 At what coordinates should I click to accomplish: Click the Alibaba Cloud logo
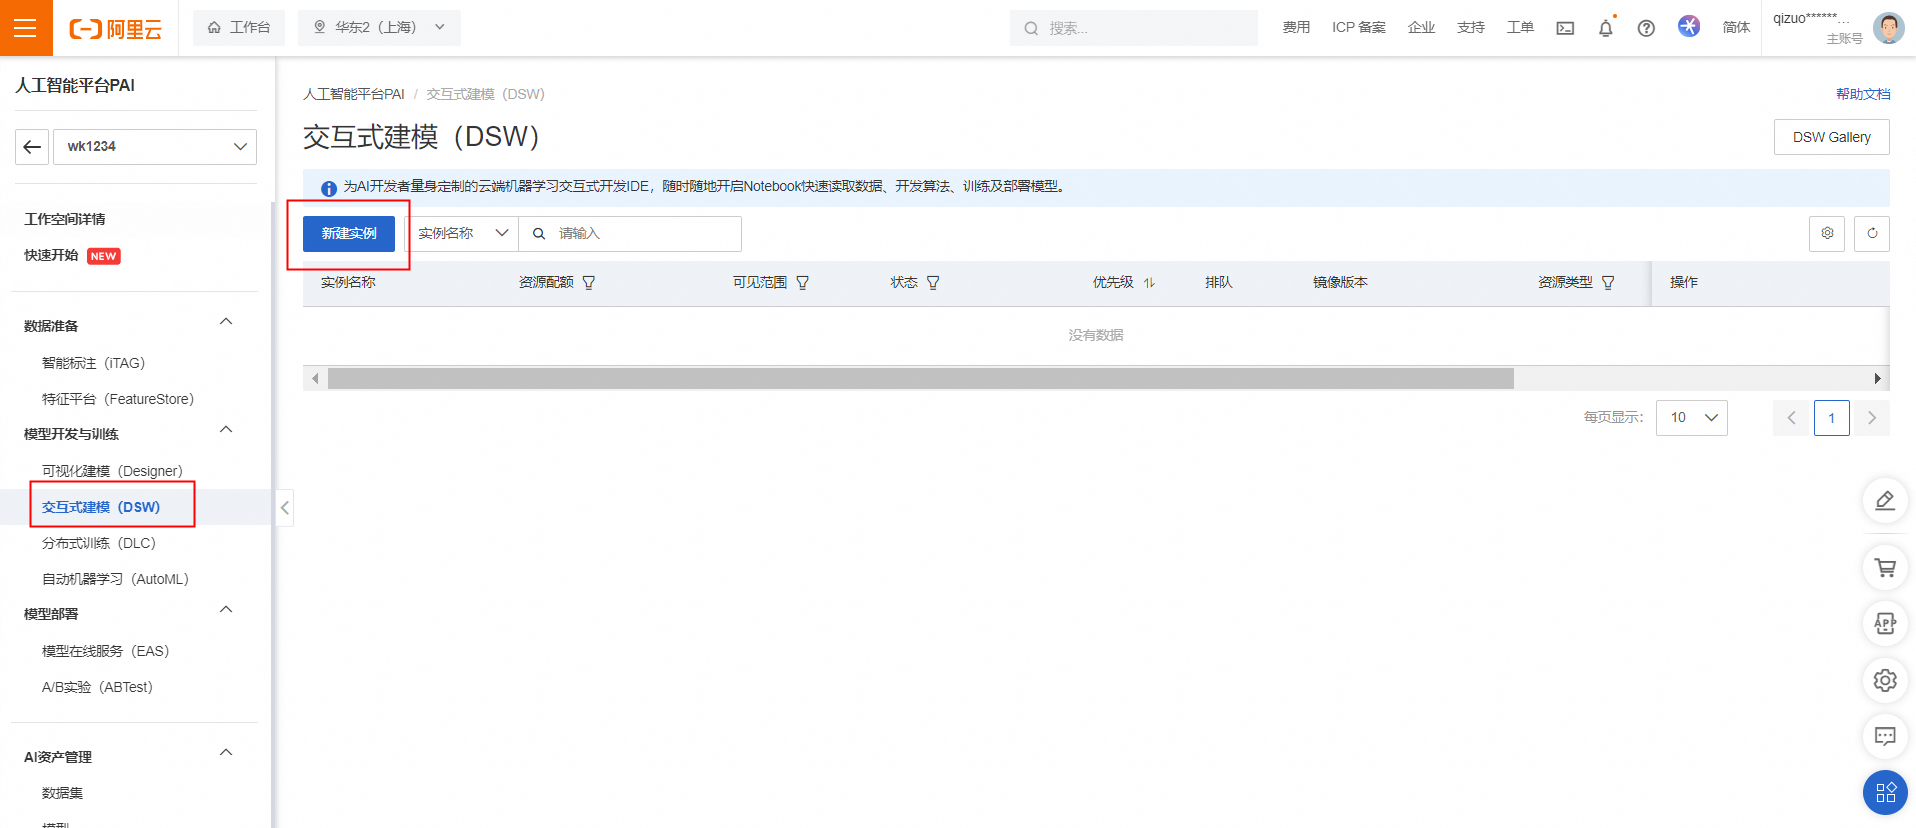(x=115, y=28)
